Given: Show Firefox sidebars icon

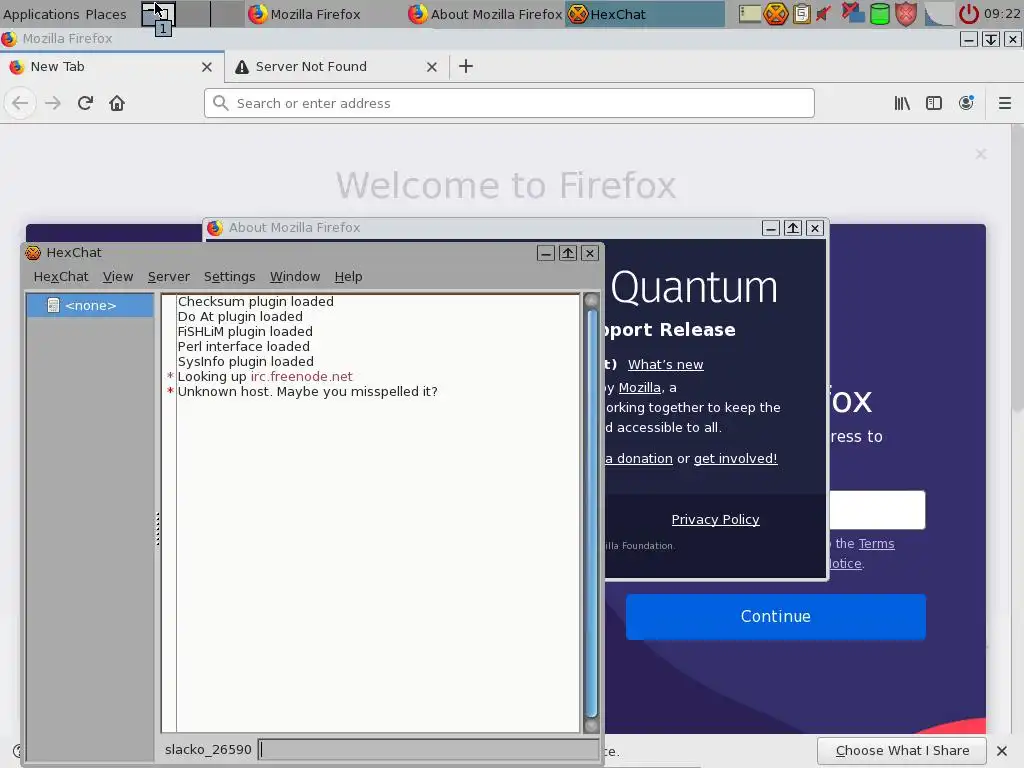Looking at the screenshot, I should click(934, 103).
